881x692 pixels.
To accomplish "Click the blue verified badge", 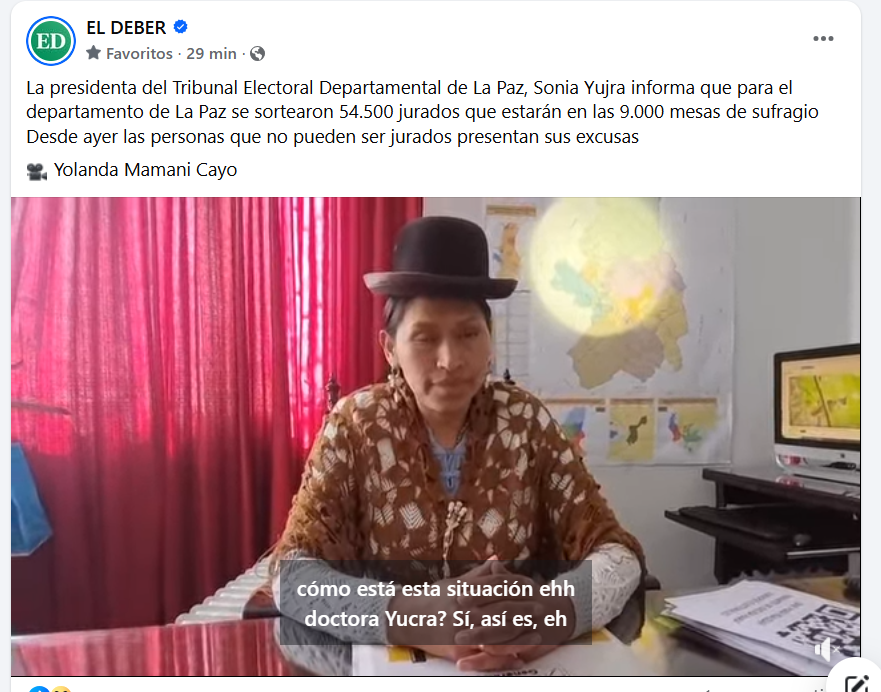I will (x=180, y=26).
